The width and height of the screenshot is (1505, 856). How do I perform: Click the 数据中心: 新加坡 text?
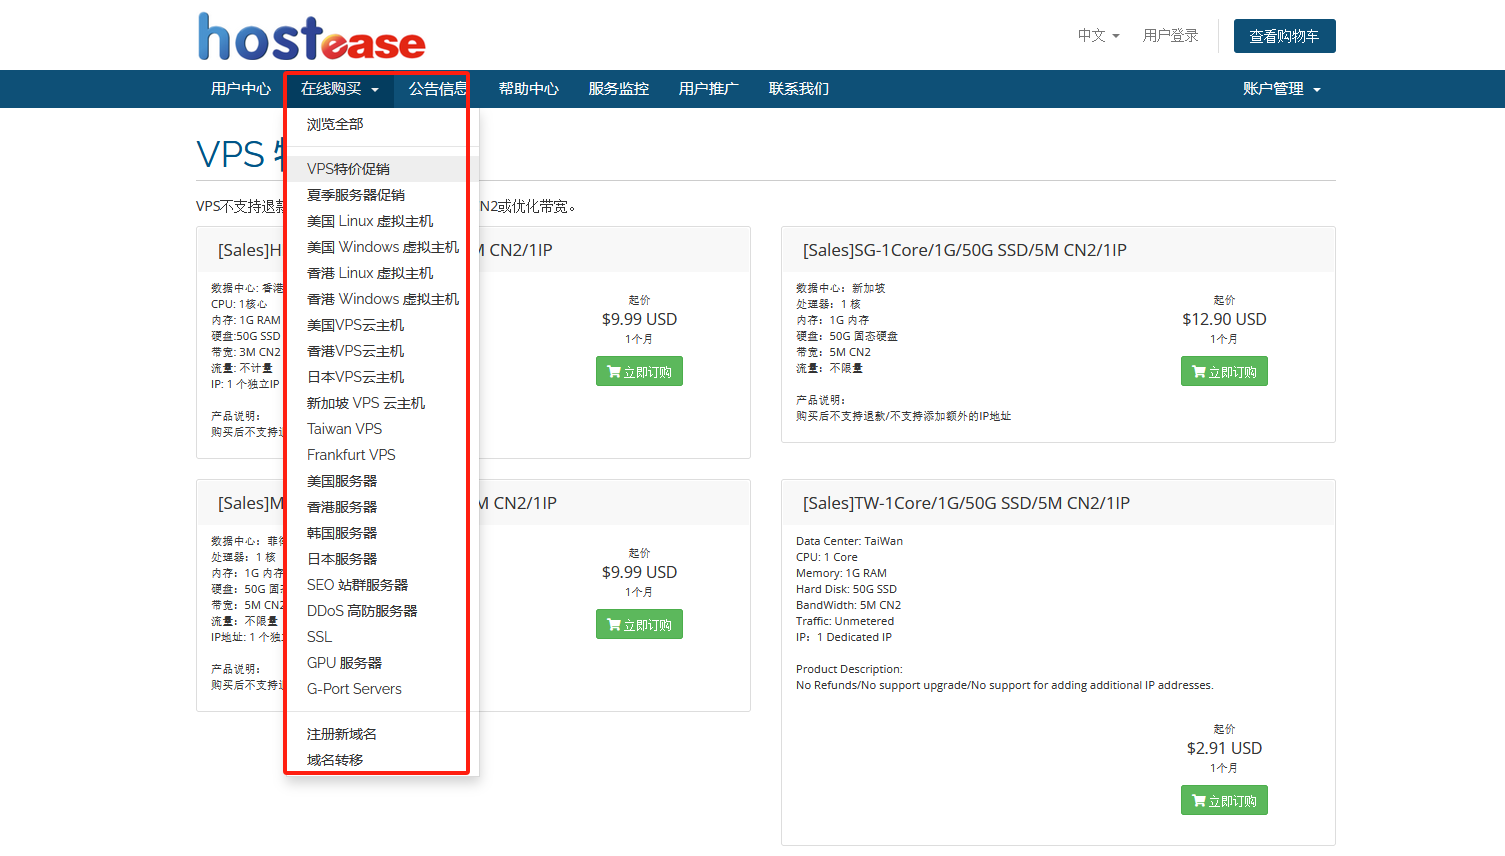[840, 288]
